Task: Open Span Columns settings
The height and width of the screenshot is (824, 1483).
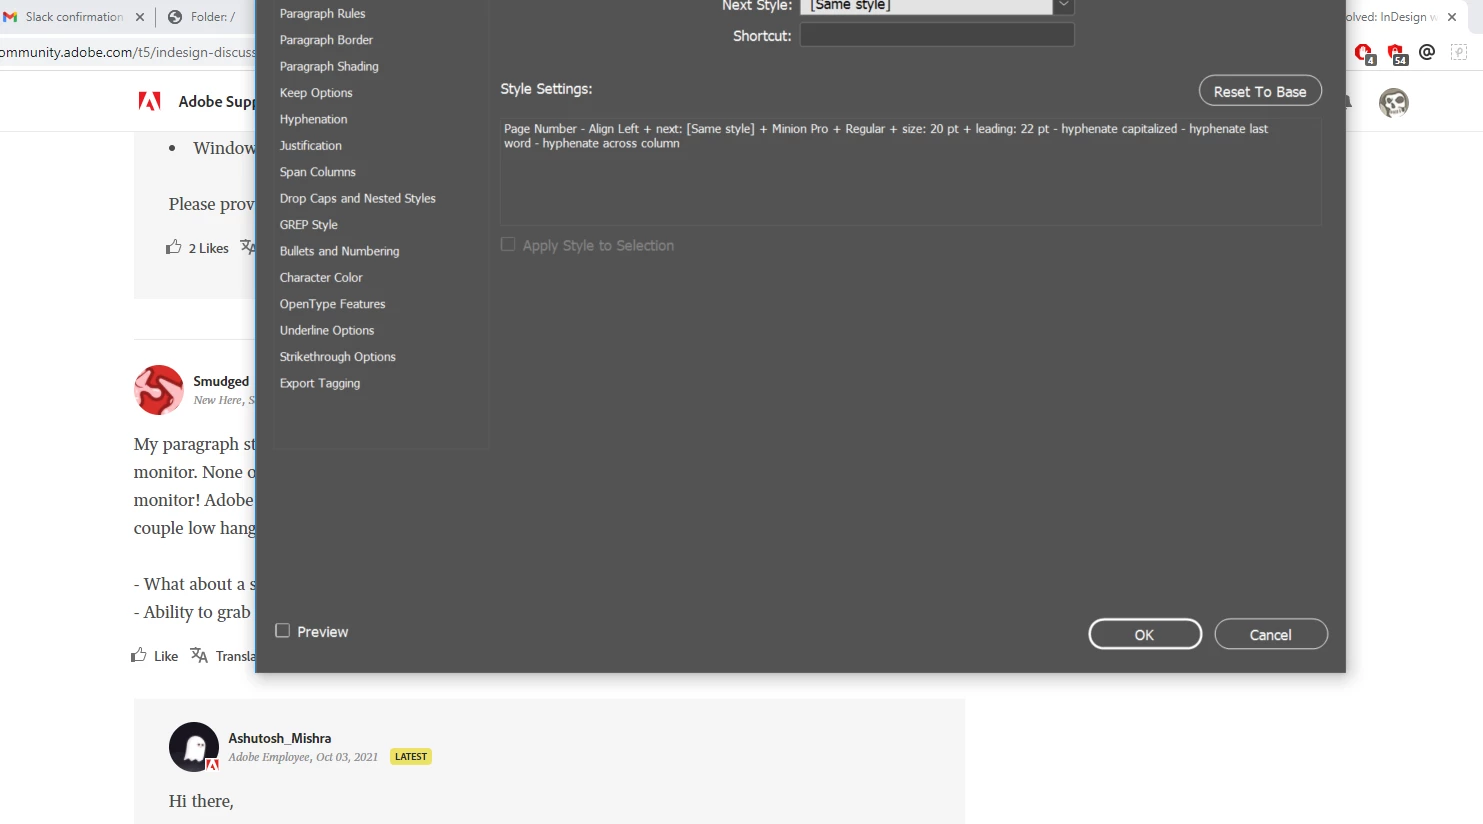Action: coord(317,172)
